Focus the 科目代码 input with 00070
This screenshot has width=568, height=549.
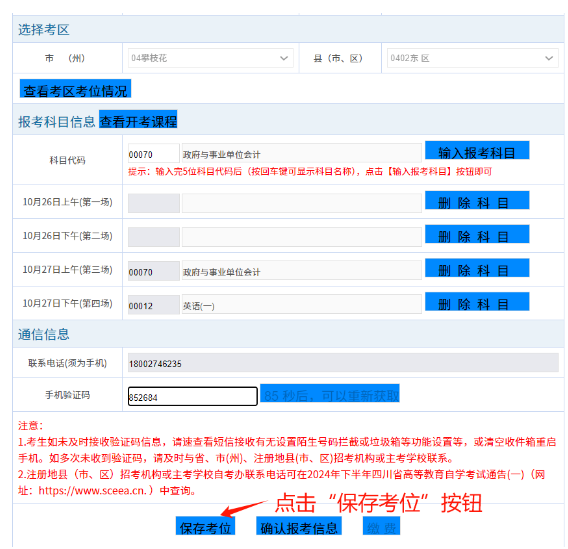point(154,153)
